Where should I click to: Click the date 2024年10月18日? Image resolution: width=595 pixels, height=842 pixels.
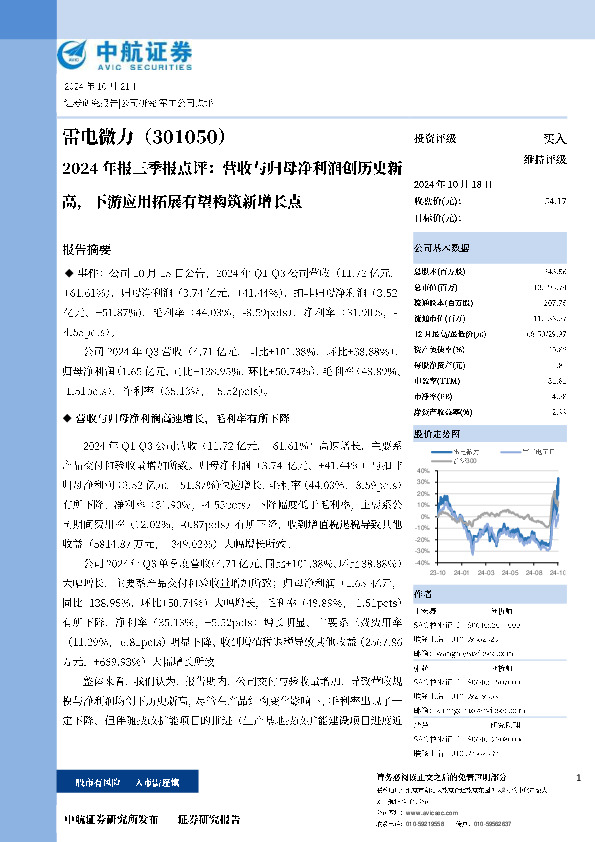pyautogui.click(x=453, y=184)
